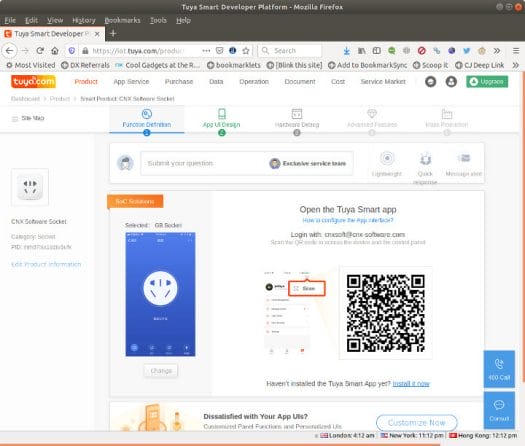The height and width of the screenshot is (446, 525).
Task: Click the Lightweight feature icon
Action: (387, 158)
